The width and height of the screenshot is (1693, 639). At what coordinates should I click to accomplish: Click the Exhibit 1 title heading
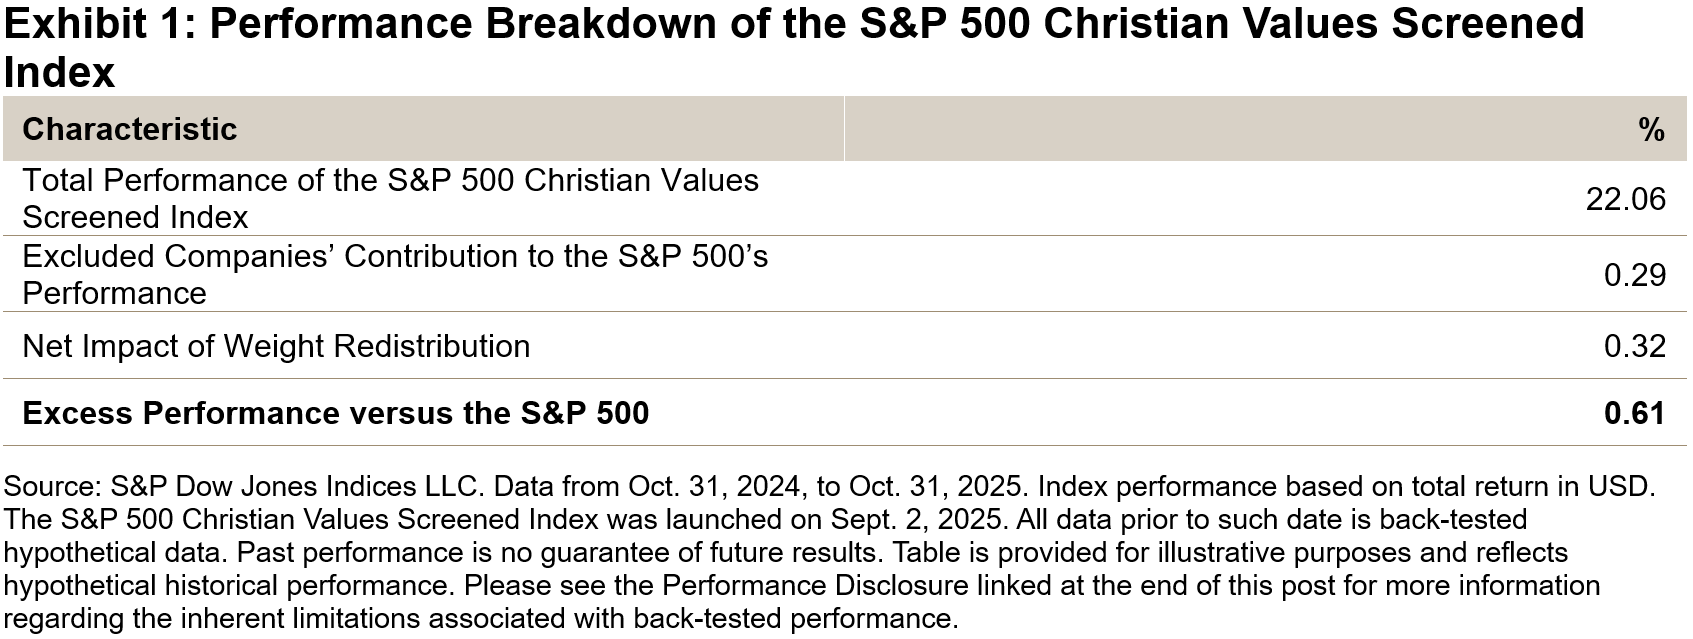coord(793,47)
